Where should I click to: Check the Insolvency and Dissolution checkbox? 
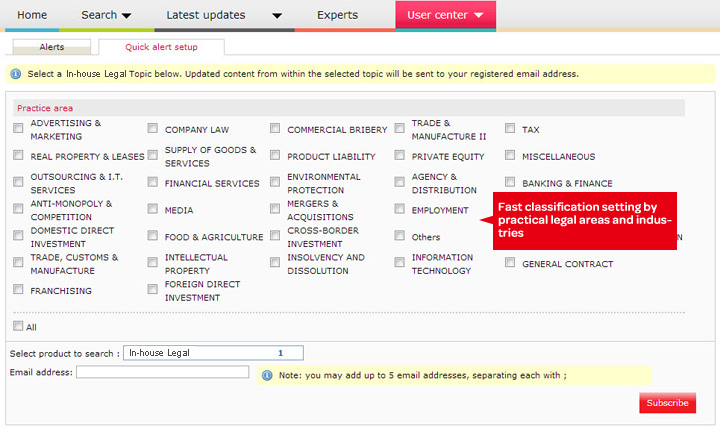pos(275,262)
